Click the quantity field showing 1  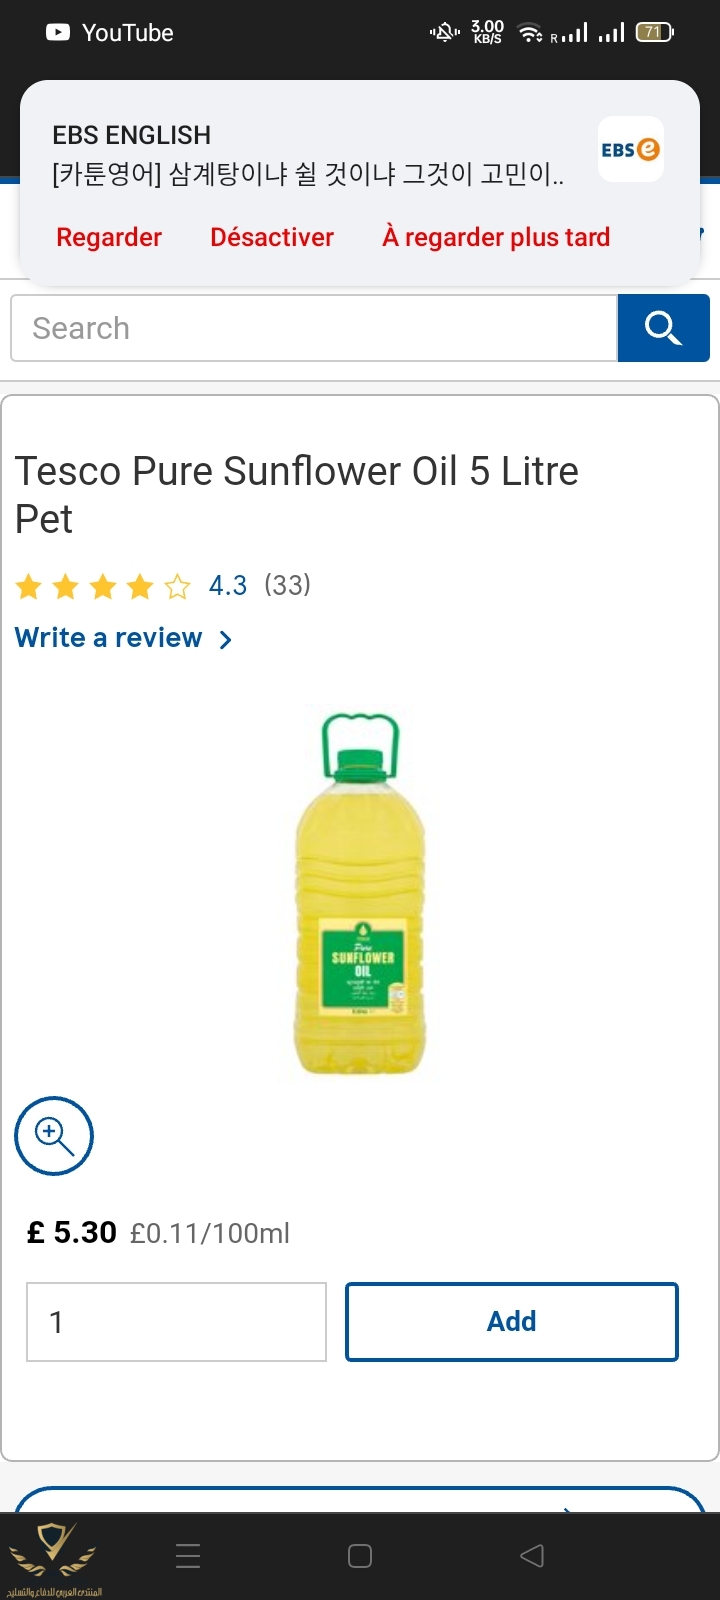[176, 1321]
